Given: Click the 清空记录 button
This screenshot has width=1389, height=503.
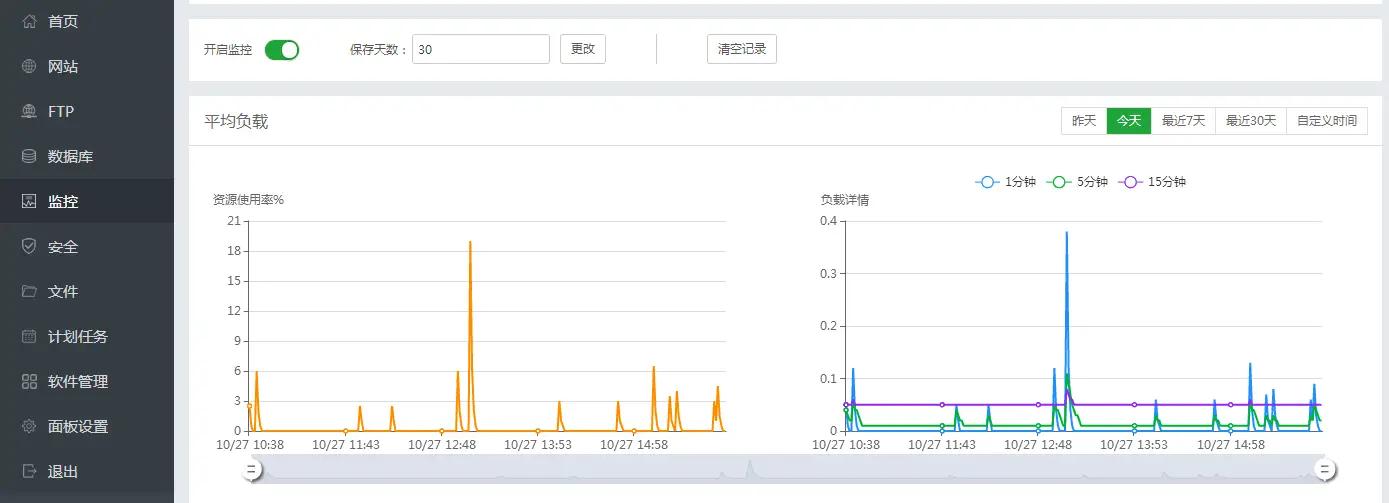Looking at the screenshot, I should [741, 49].
